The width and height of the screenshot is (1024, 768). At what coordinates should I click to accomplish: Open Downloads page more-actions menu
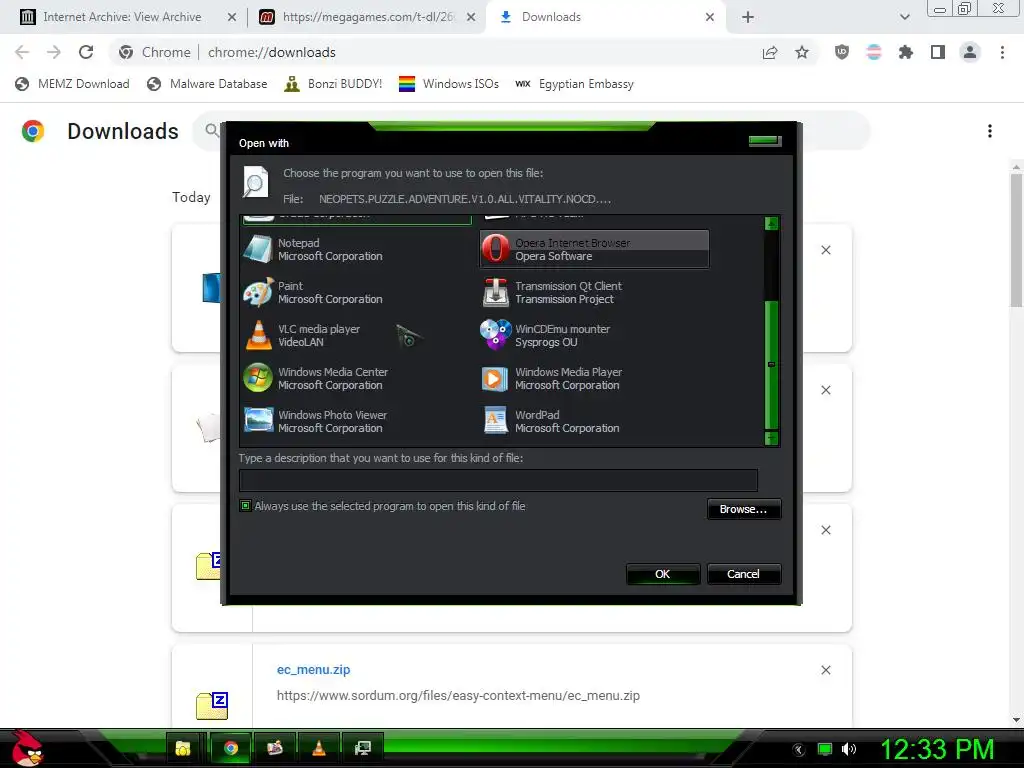pos(990,131)
